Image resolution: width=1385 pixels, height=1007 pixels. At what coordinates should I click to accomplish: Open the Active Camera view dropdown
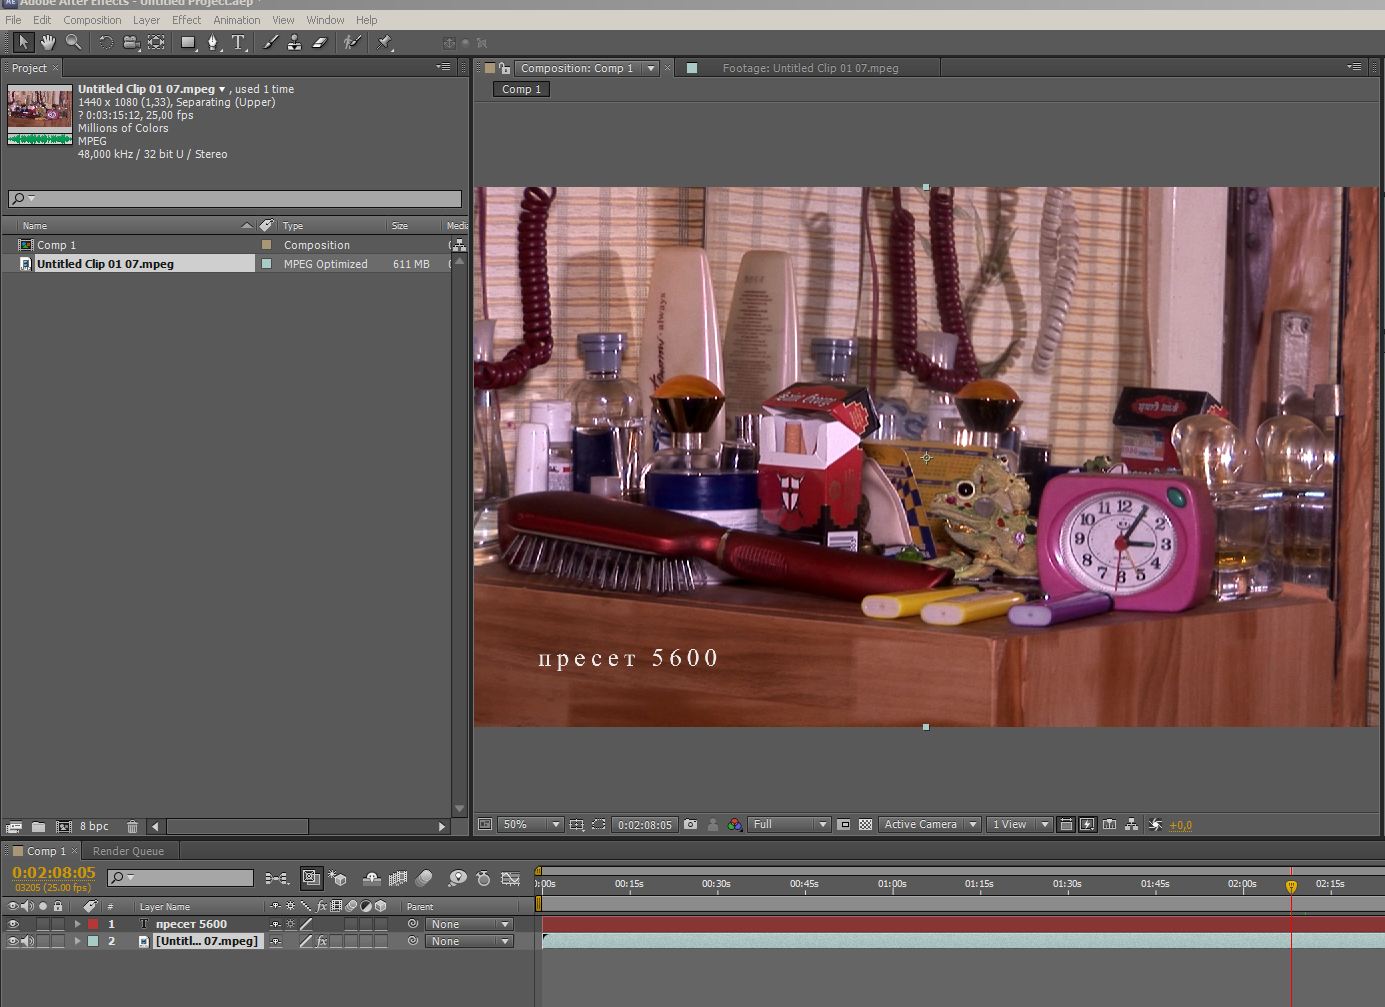929,825
